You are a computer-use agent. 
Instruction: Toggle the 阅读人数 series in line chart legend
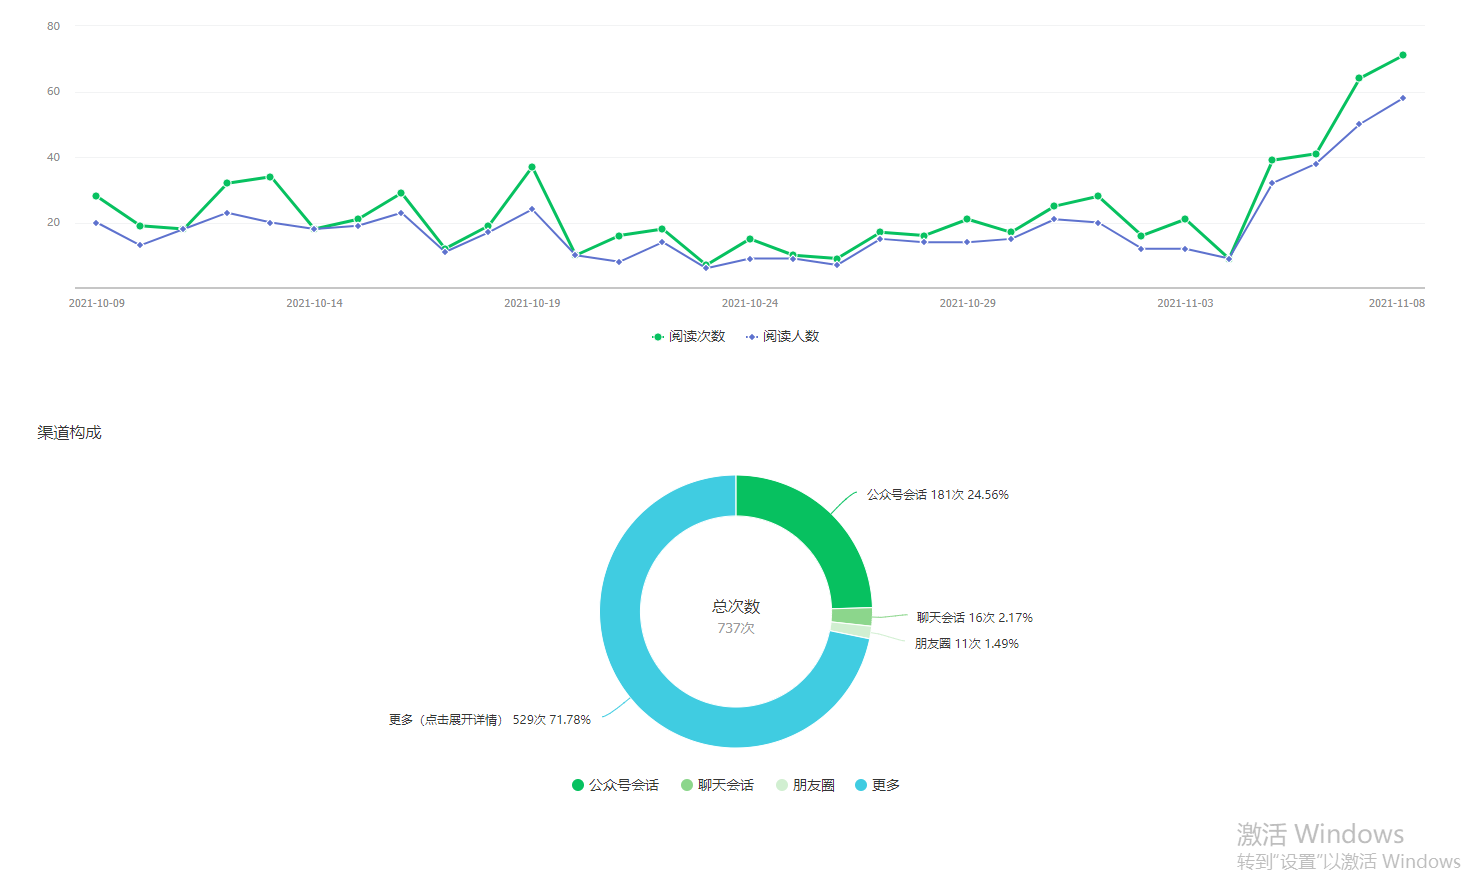(x=782, y=337)
